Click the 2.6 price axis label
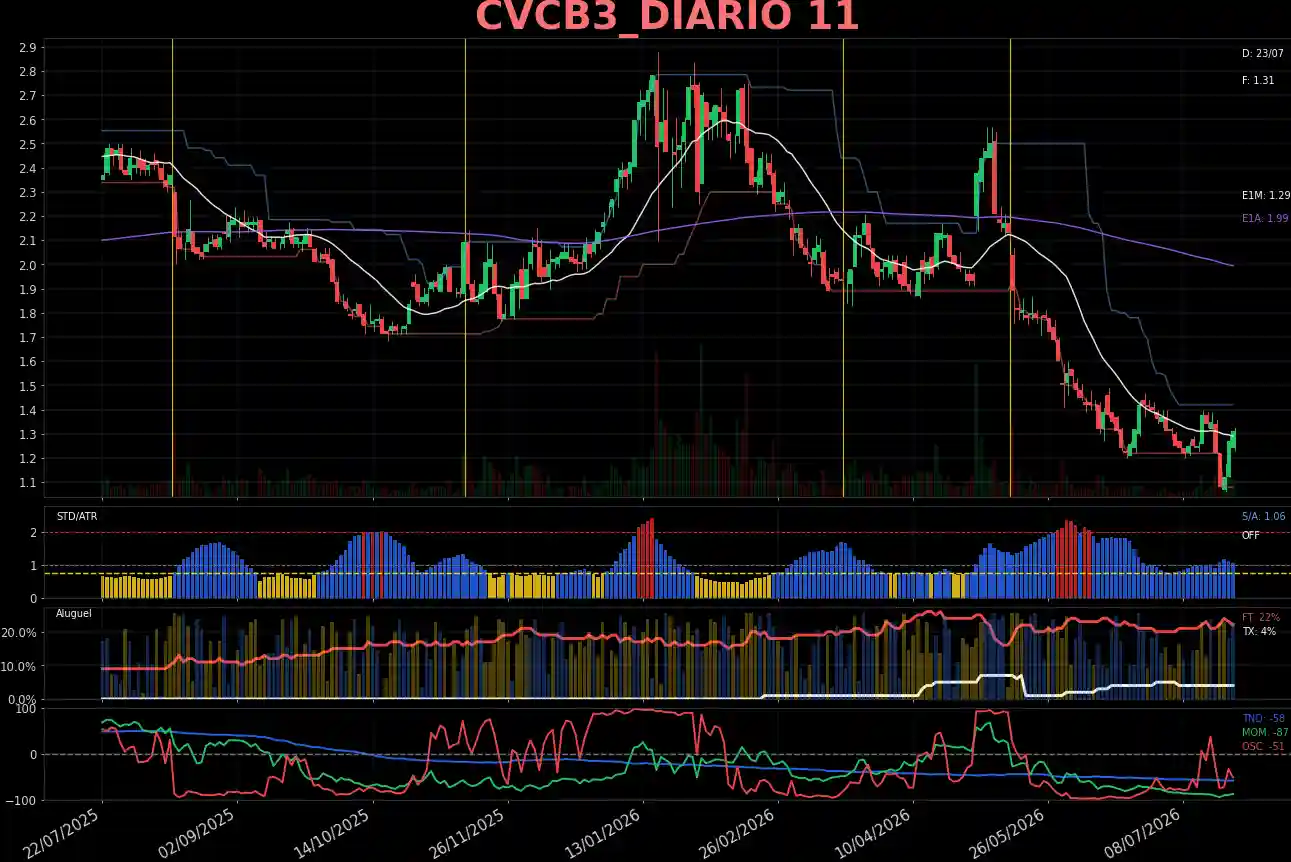Screen dimensions: 1291x862 [28, 120]
